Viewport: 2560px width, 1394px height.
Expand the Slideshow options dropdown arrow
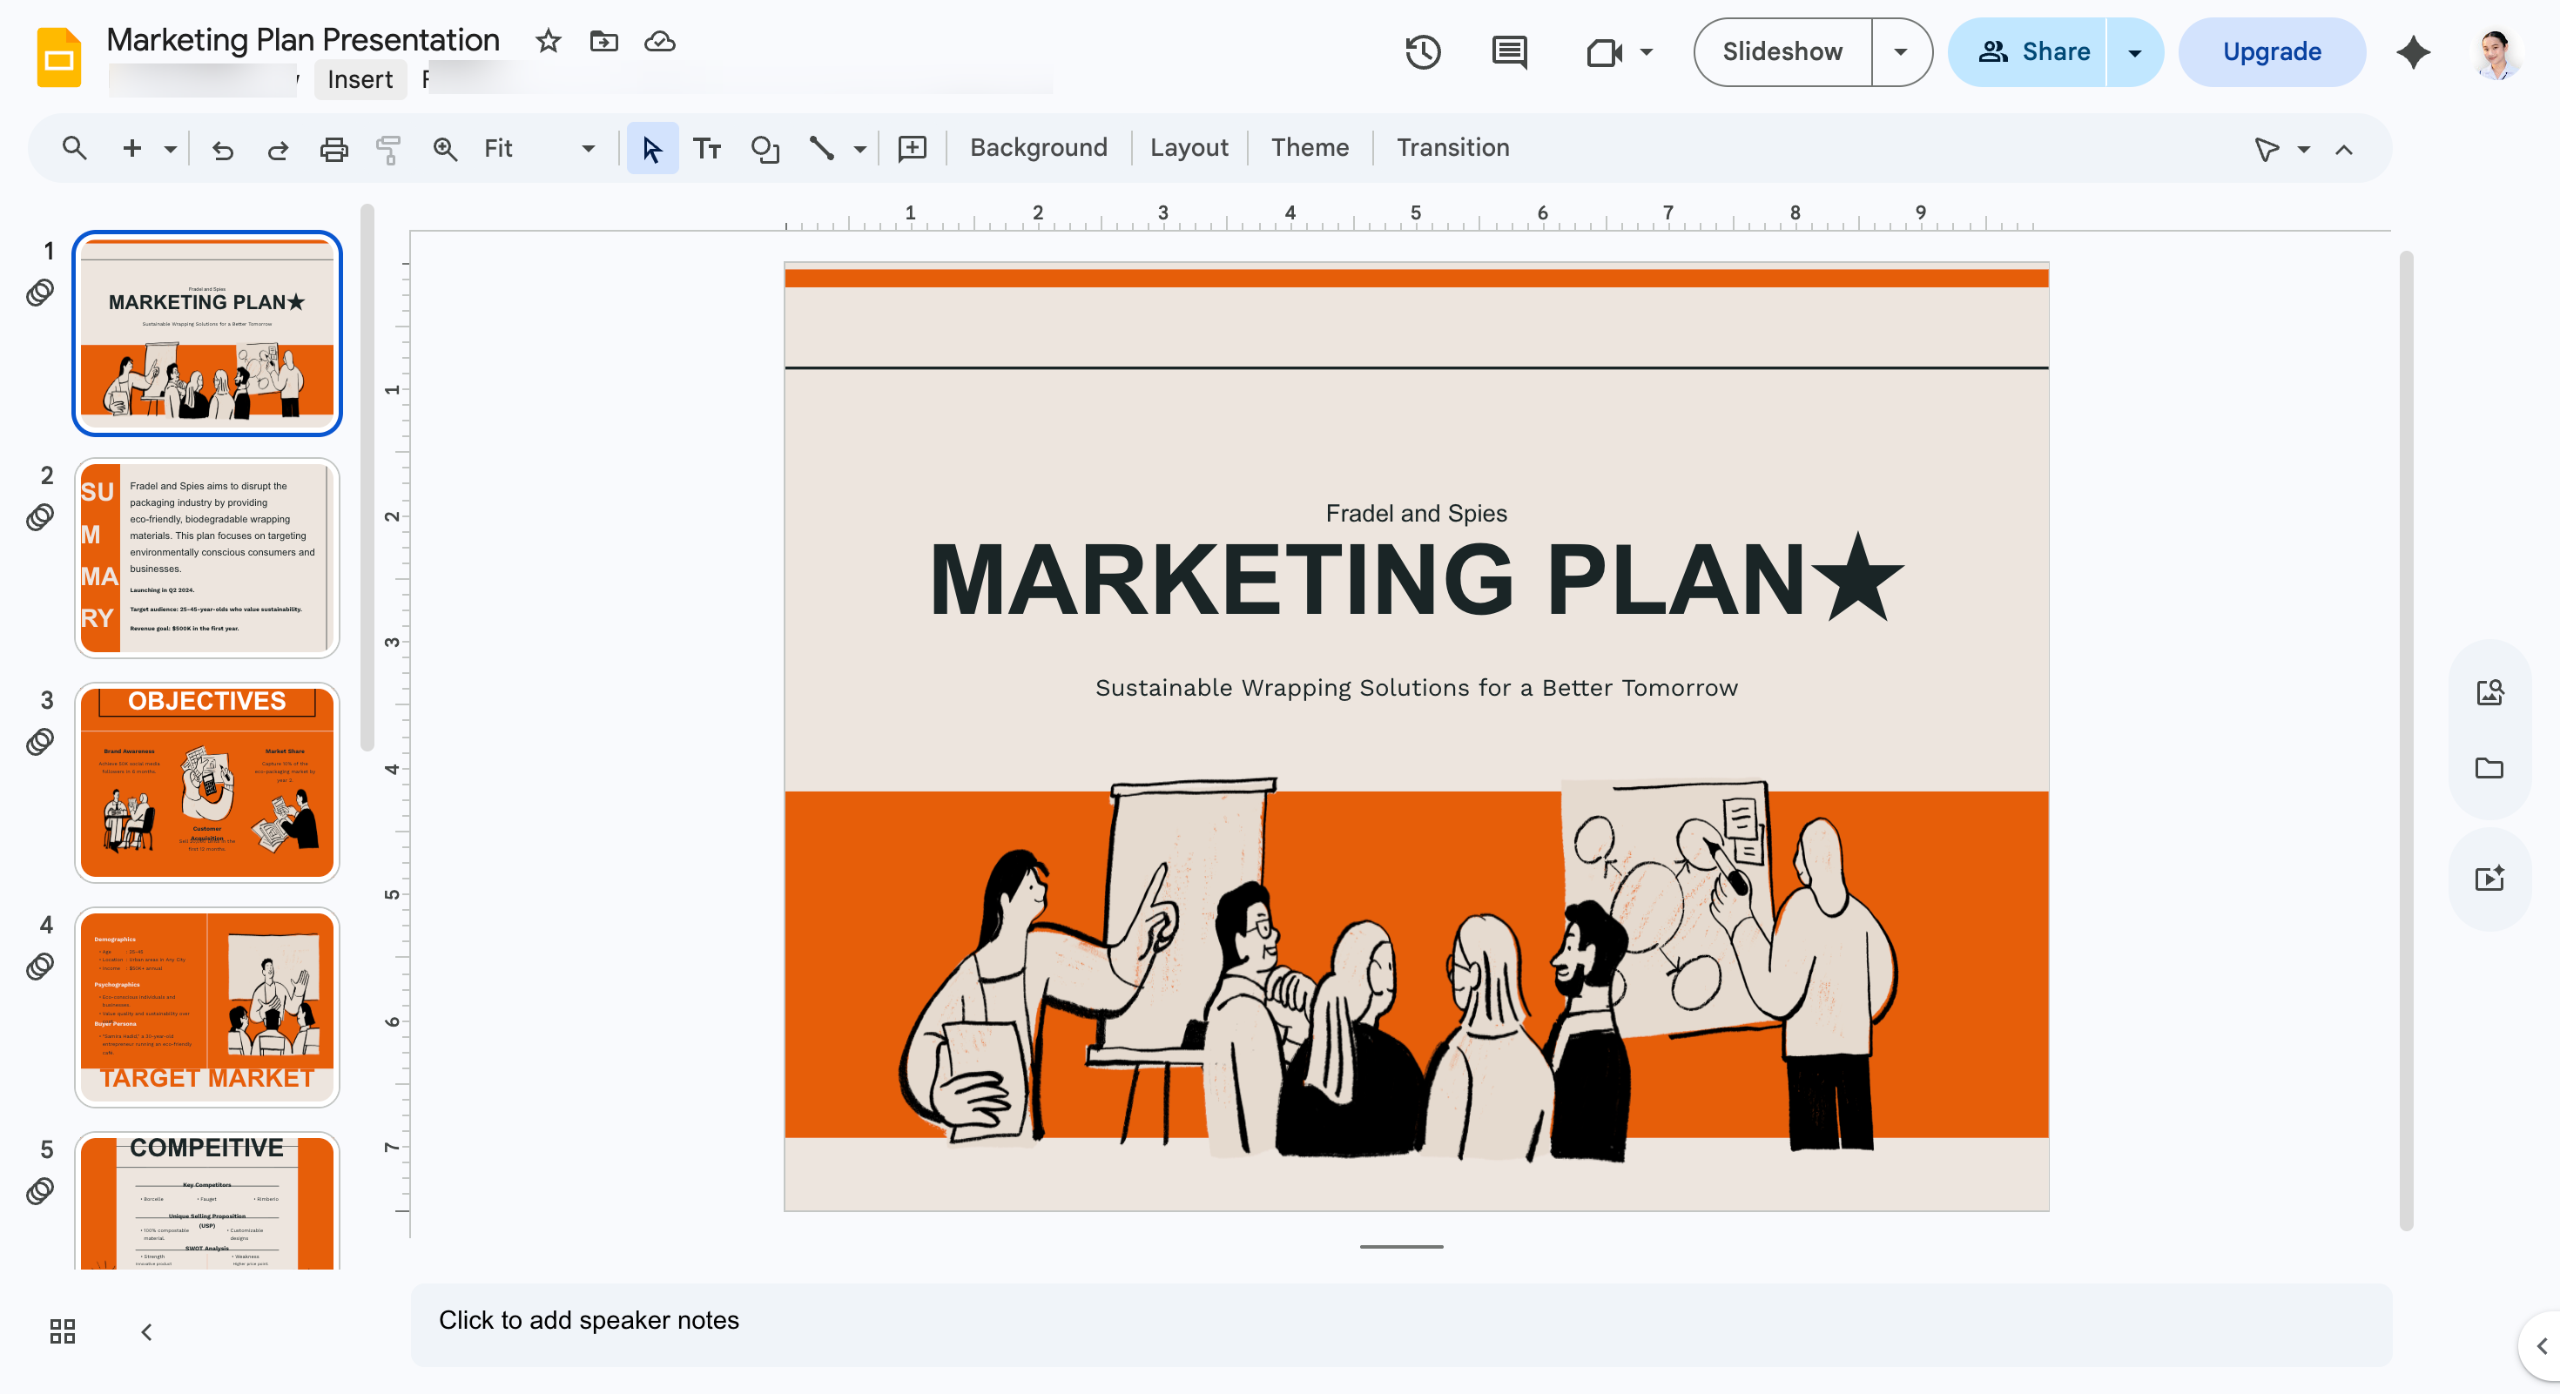[1900, 52]
